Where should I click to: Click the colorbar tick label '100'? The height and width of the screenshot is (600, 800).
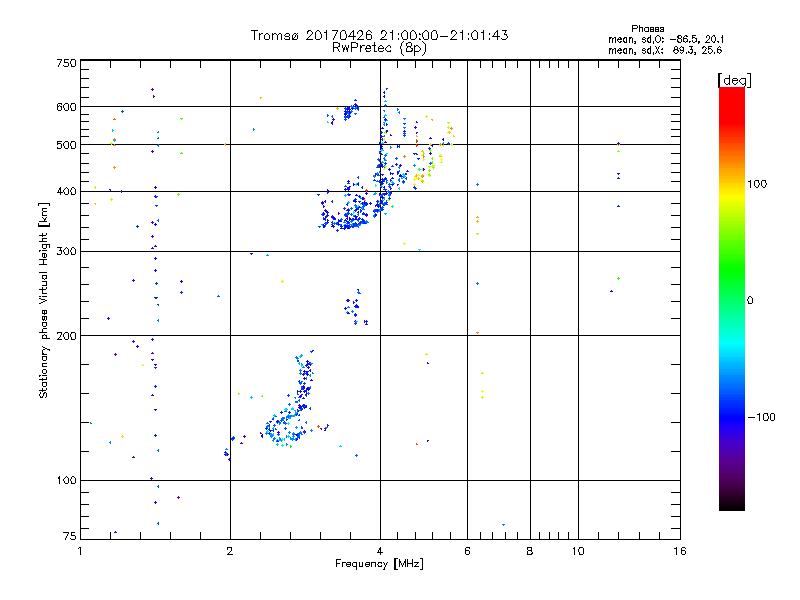click(x=757, y=184)
